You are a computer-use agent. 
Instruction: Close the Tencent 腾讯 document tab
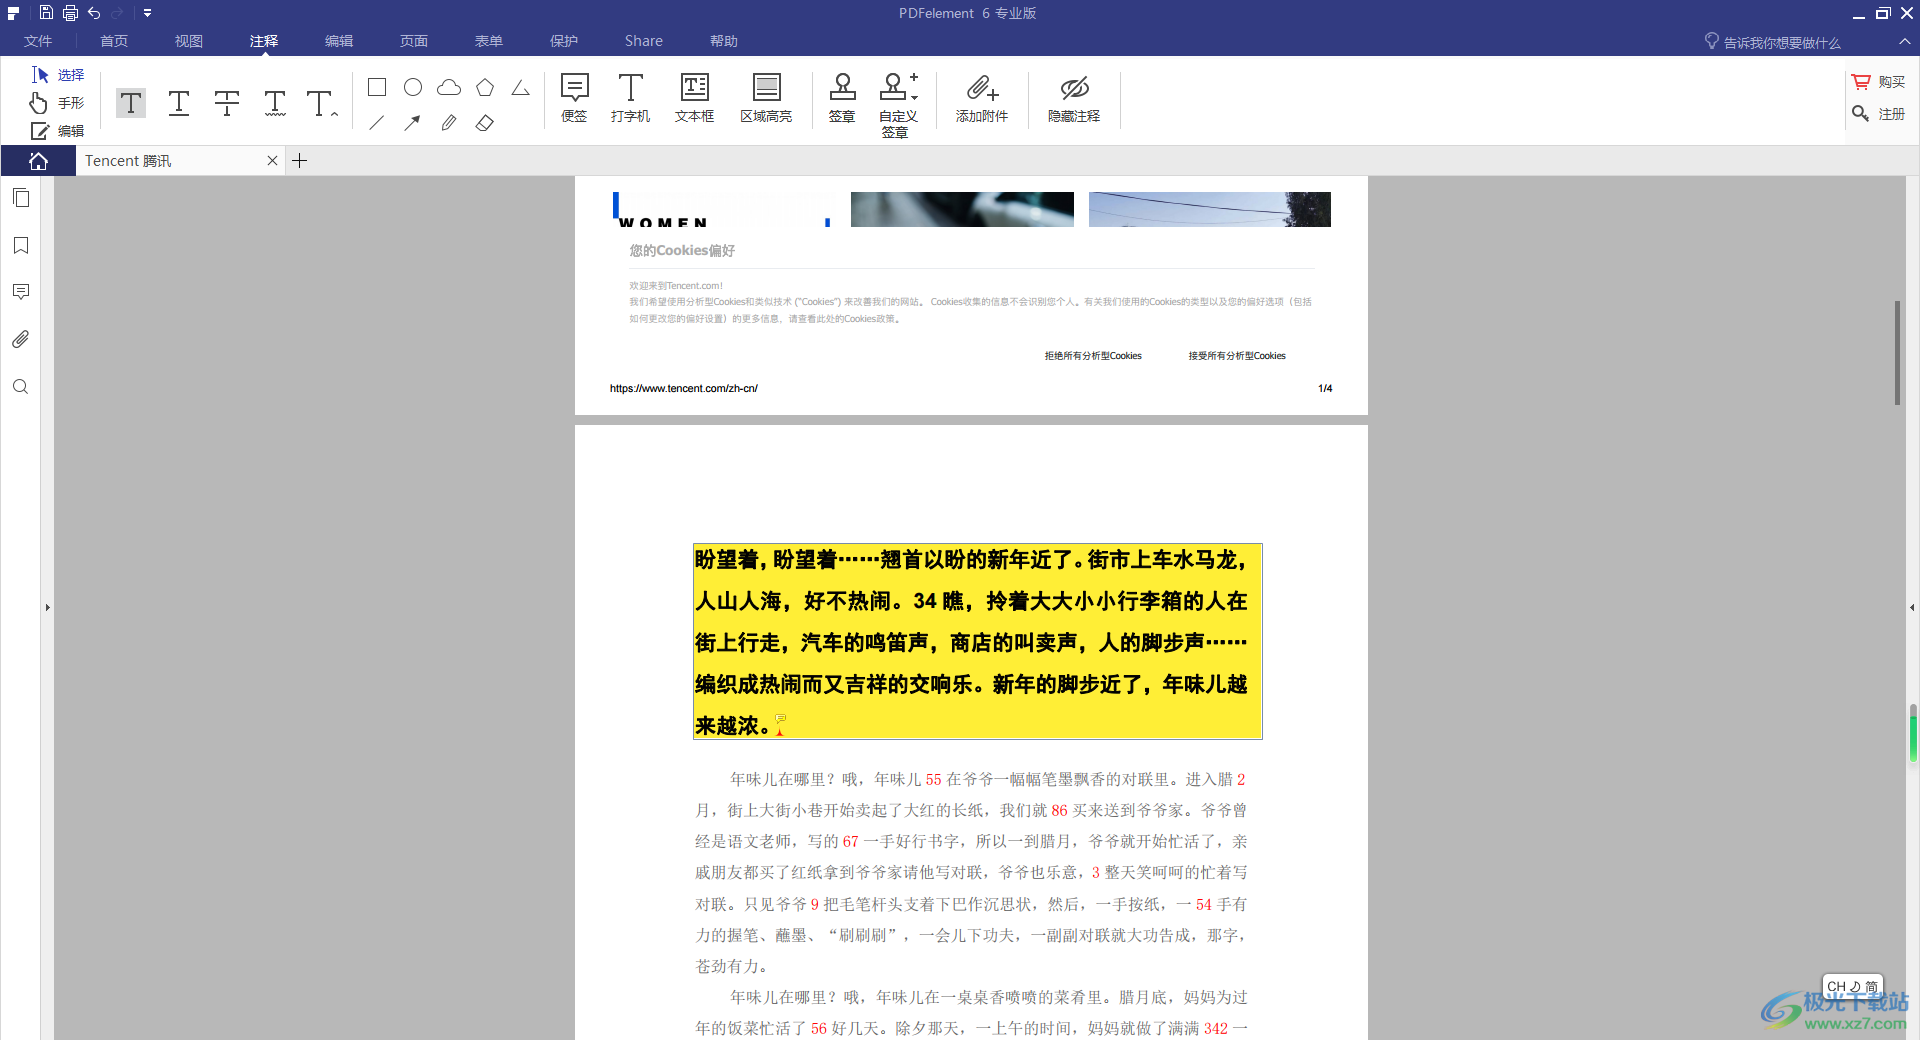pyautogui.click(x=272, y=161)
